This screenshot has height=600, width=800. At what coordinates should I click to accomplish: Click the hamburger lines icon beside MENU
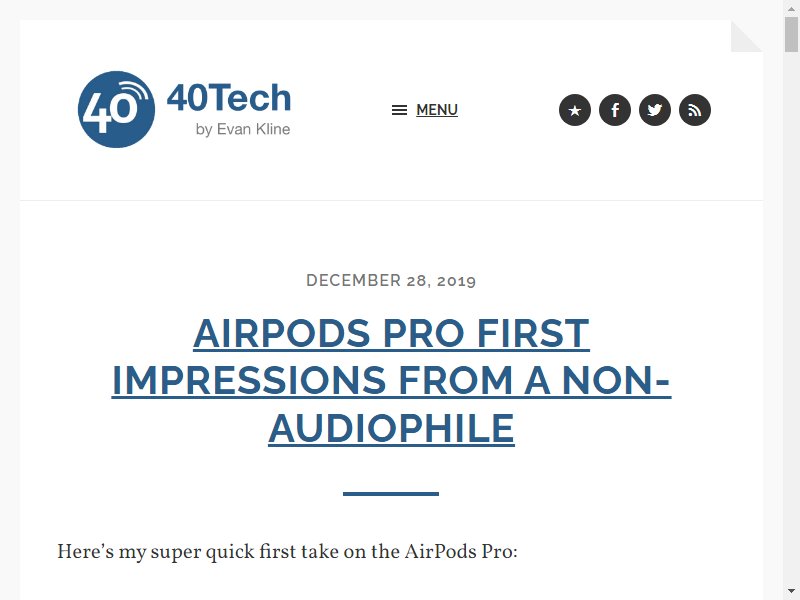pos(399,110)
